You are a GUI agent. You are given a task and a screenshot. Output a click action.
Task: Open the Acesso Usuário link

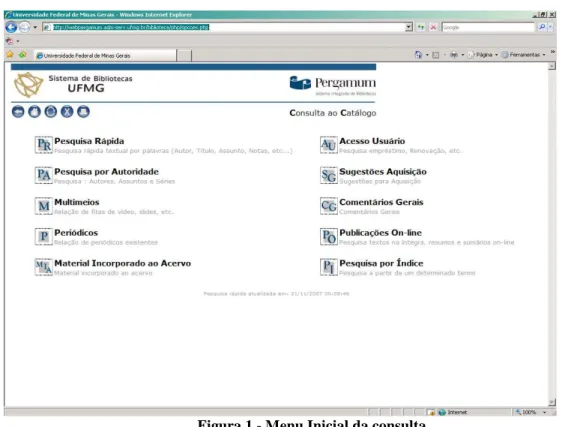point(372,141)
